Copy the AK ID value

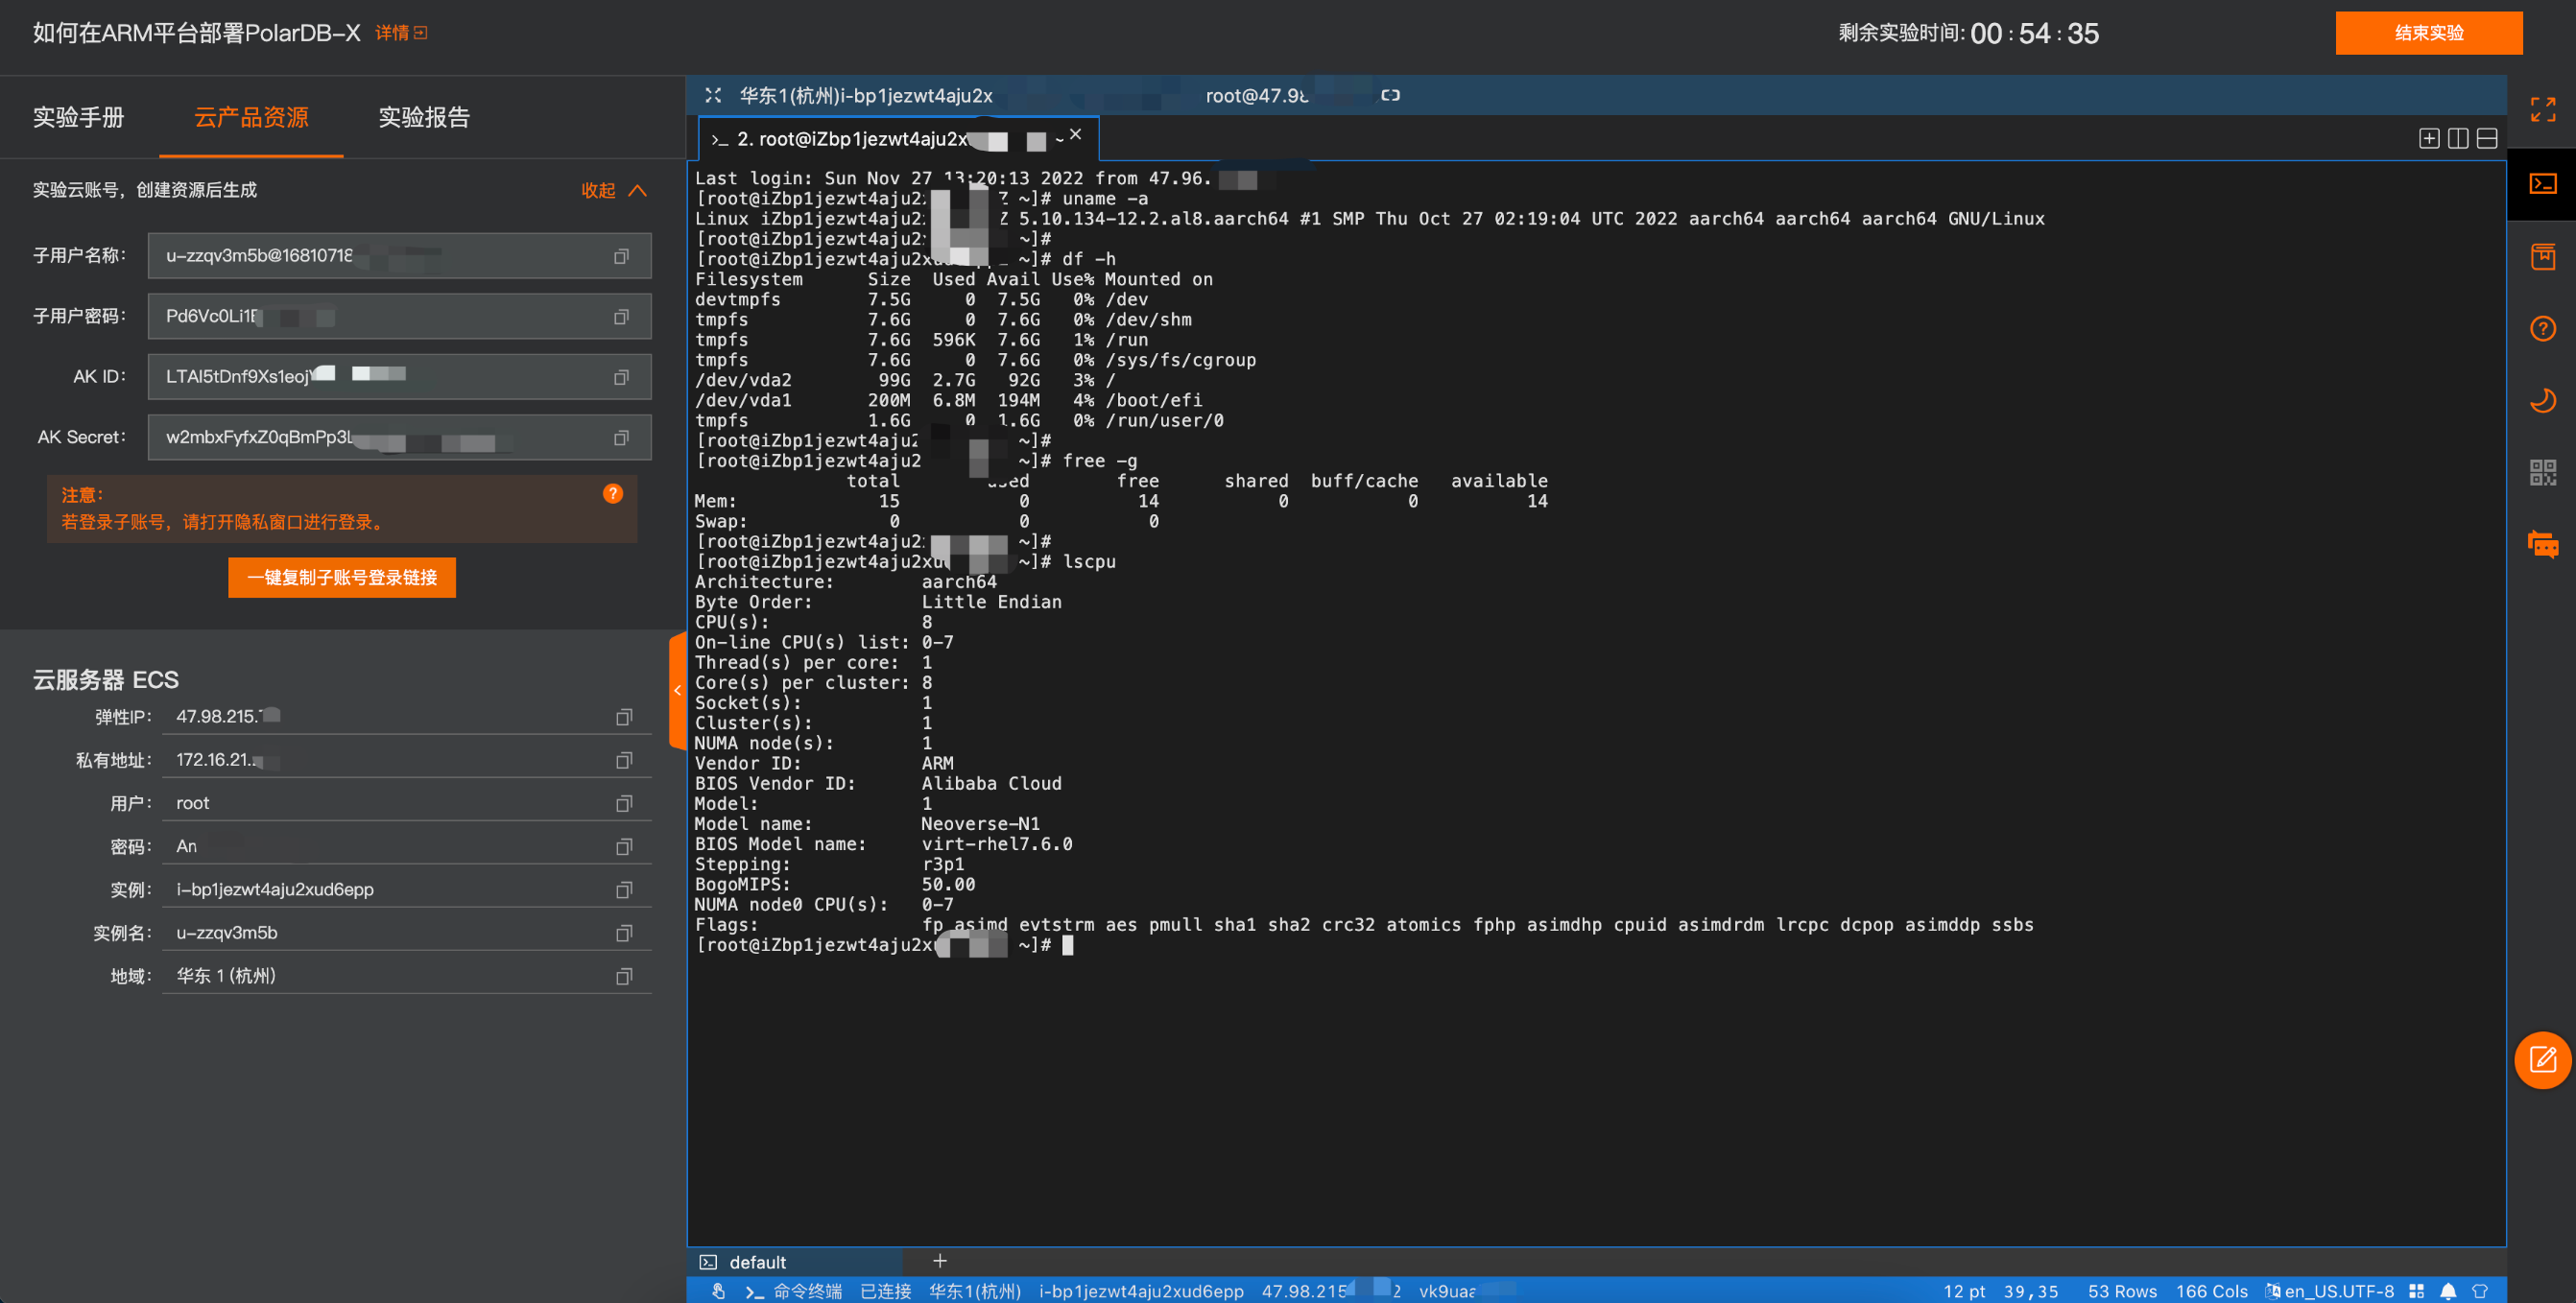tap(621, 377)
